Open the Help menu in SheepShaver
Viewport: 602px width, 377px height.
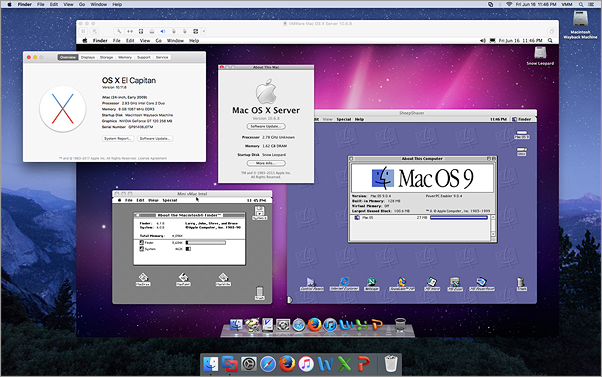359,119
